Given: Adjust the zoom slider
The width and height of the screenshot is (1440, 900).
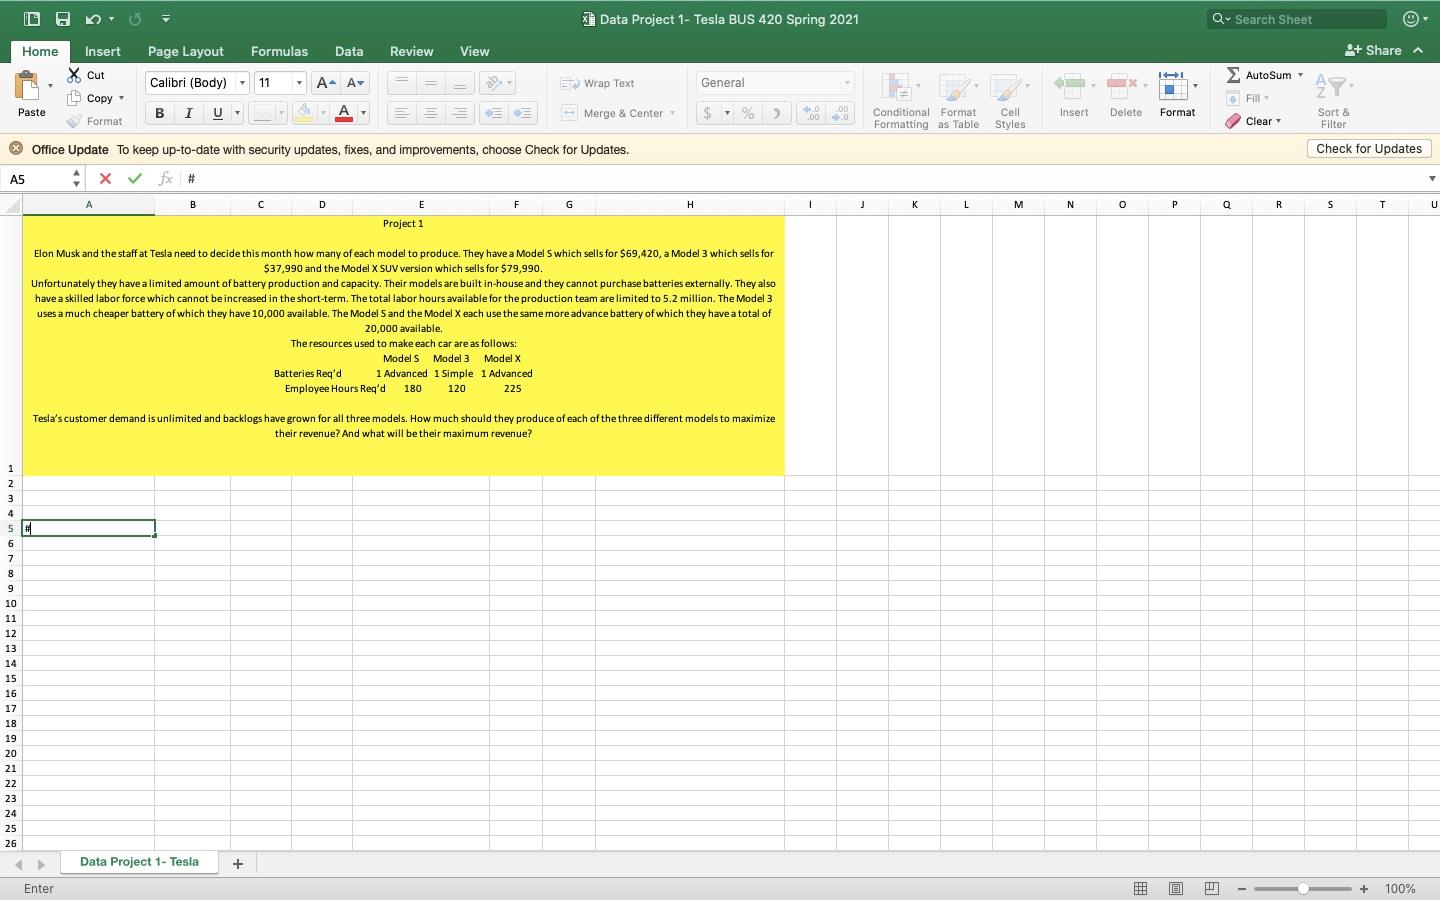Looking at the screenshot, I should pyautogui.click(x=1302, y=888).
